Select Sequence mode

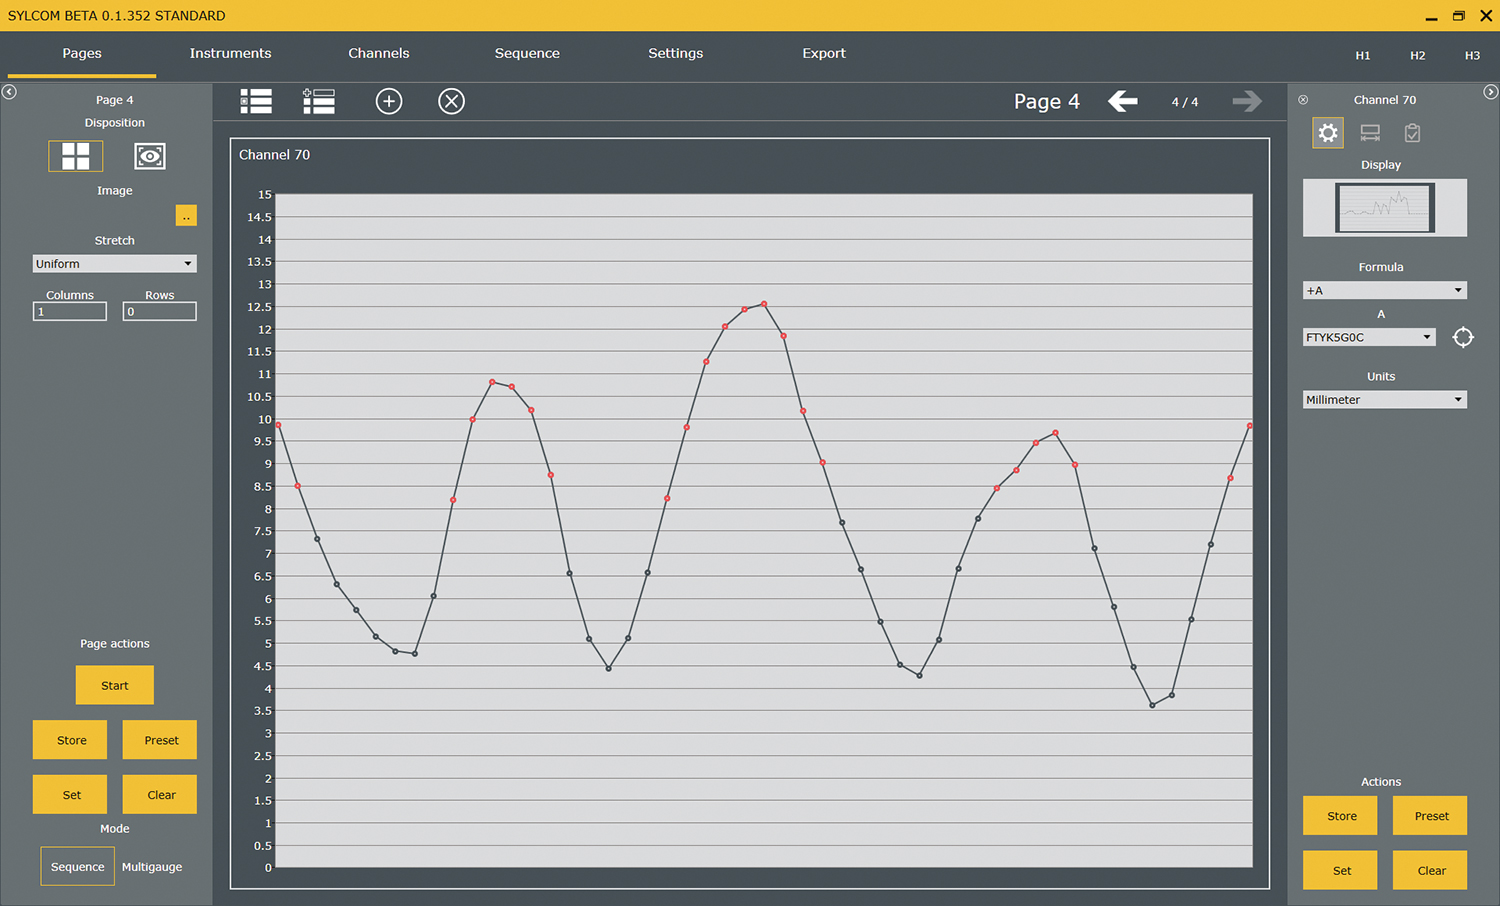click(78, 866)
